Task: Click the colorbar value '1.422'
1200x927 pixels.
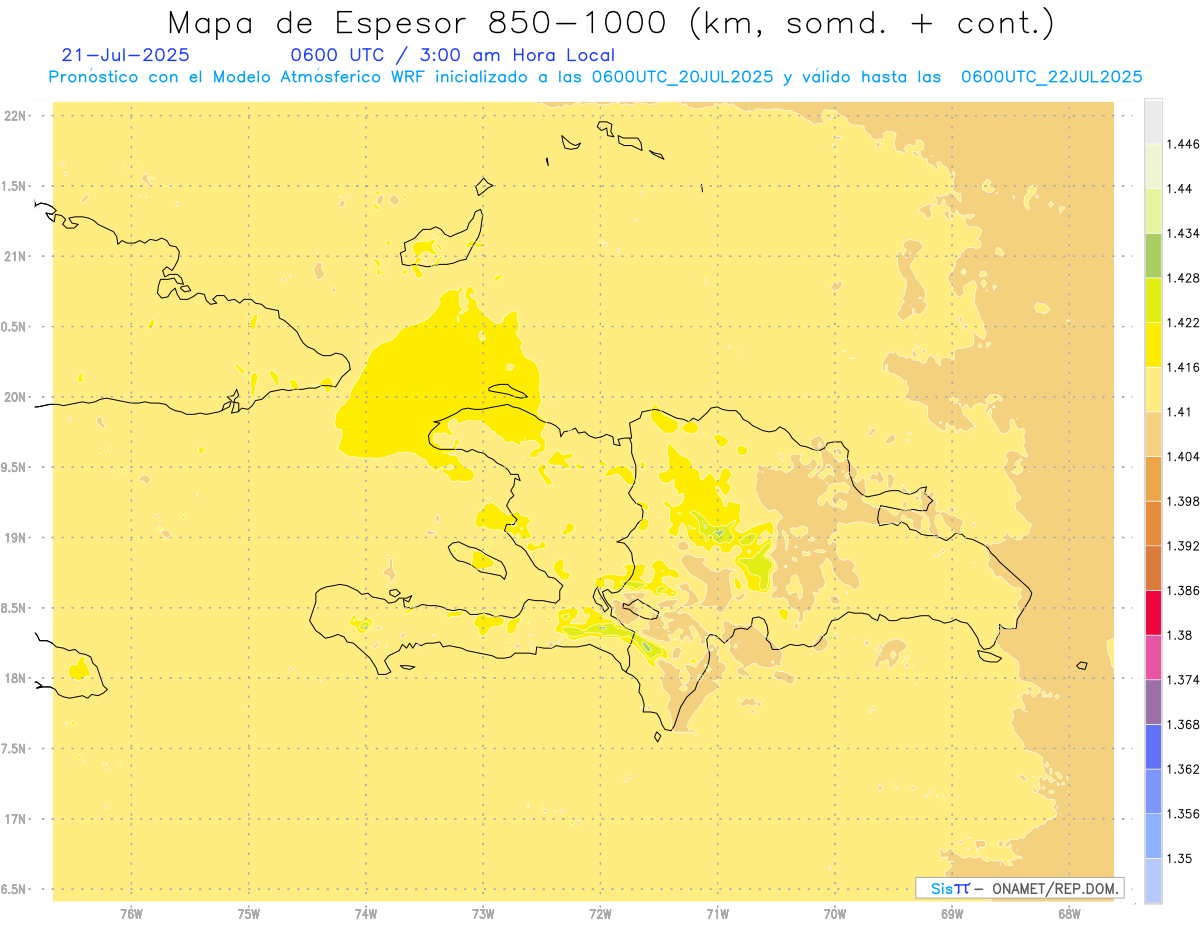Action: point(1182,322)
